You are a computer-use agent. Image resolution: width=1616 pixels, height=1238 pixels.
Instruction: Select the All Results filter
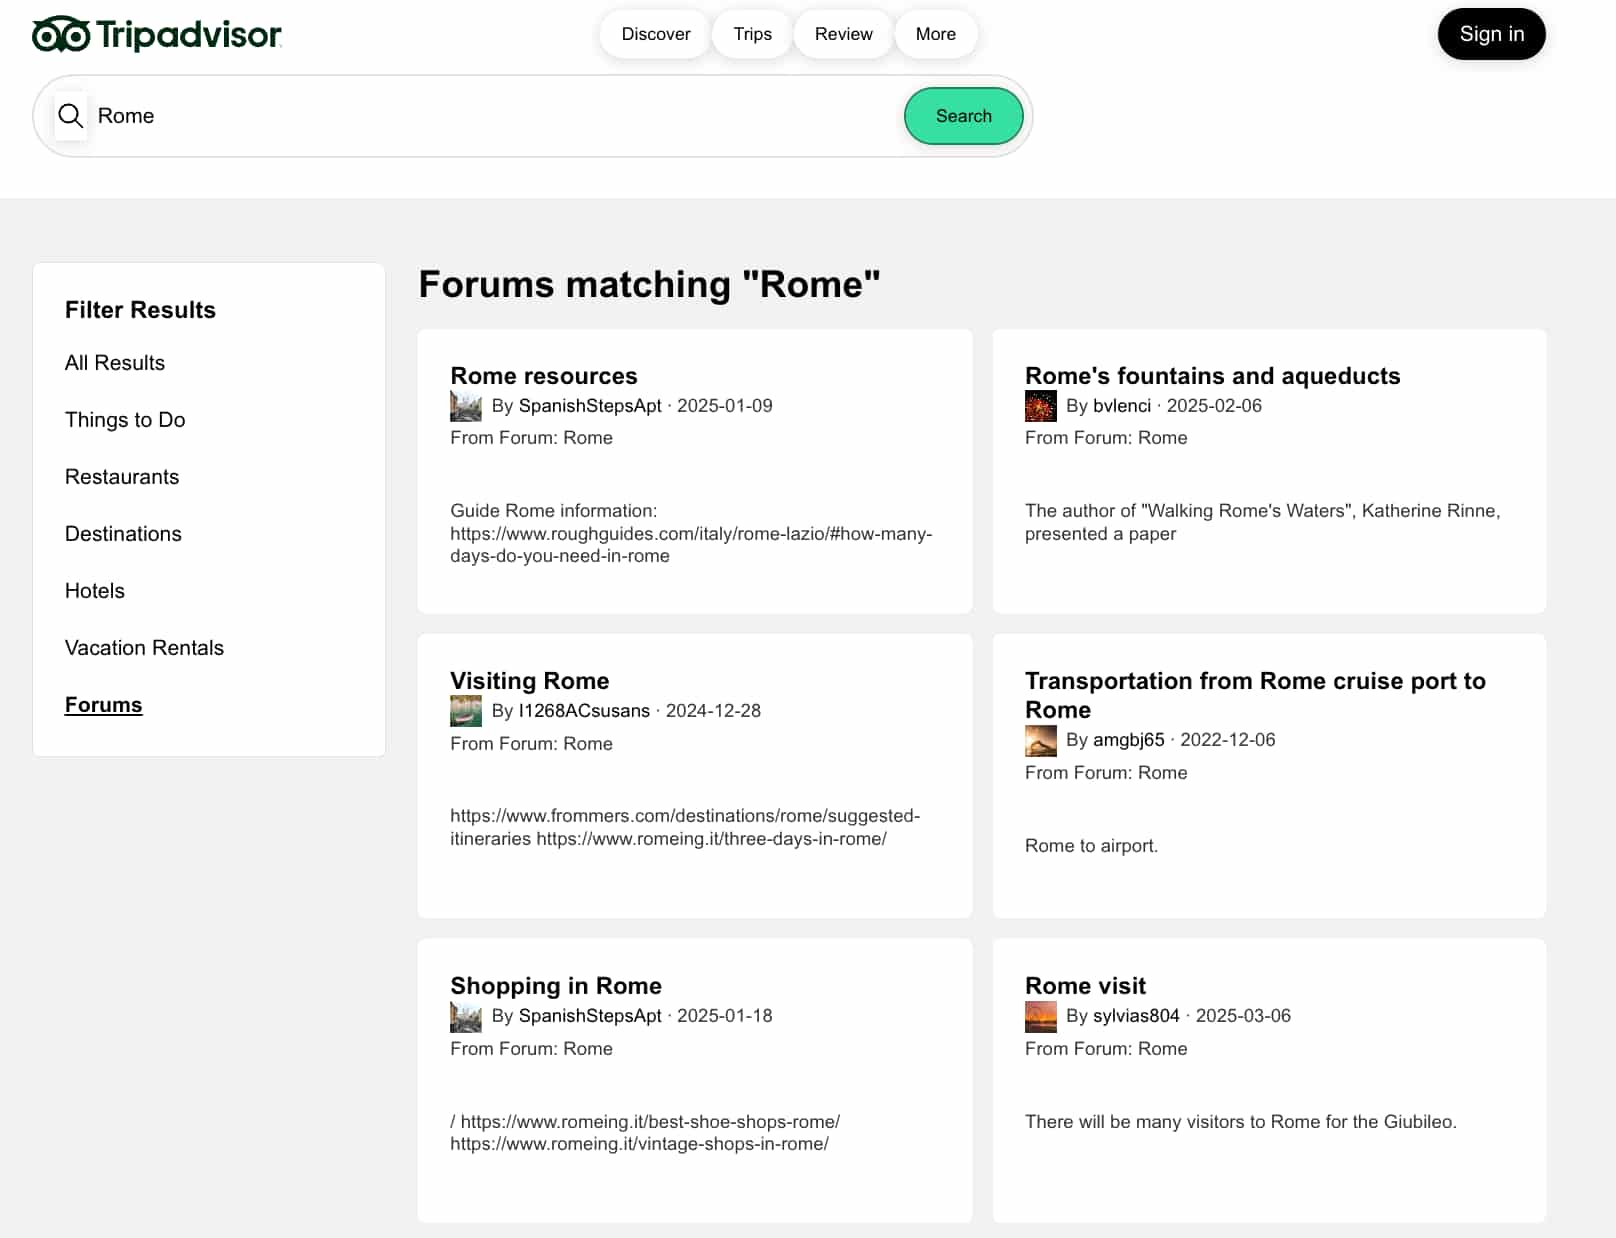(115, 363)
